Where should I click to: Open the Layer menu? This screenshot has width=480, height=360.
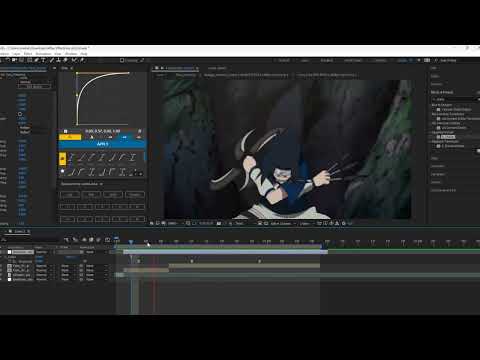(x=16, y=54)
